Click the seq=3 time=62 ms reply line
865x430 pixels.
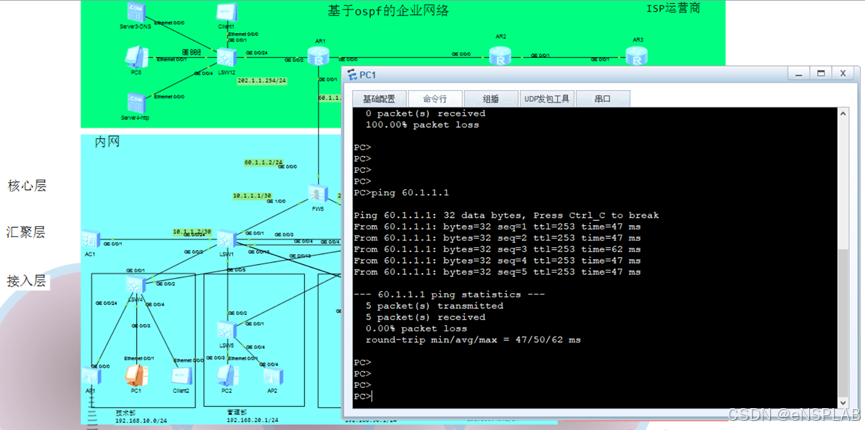coord(497,249)
